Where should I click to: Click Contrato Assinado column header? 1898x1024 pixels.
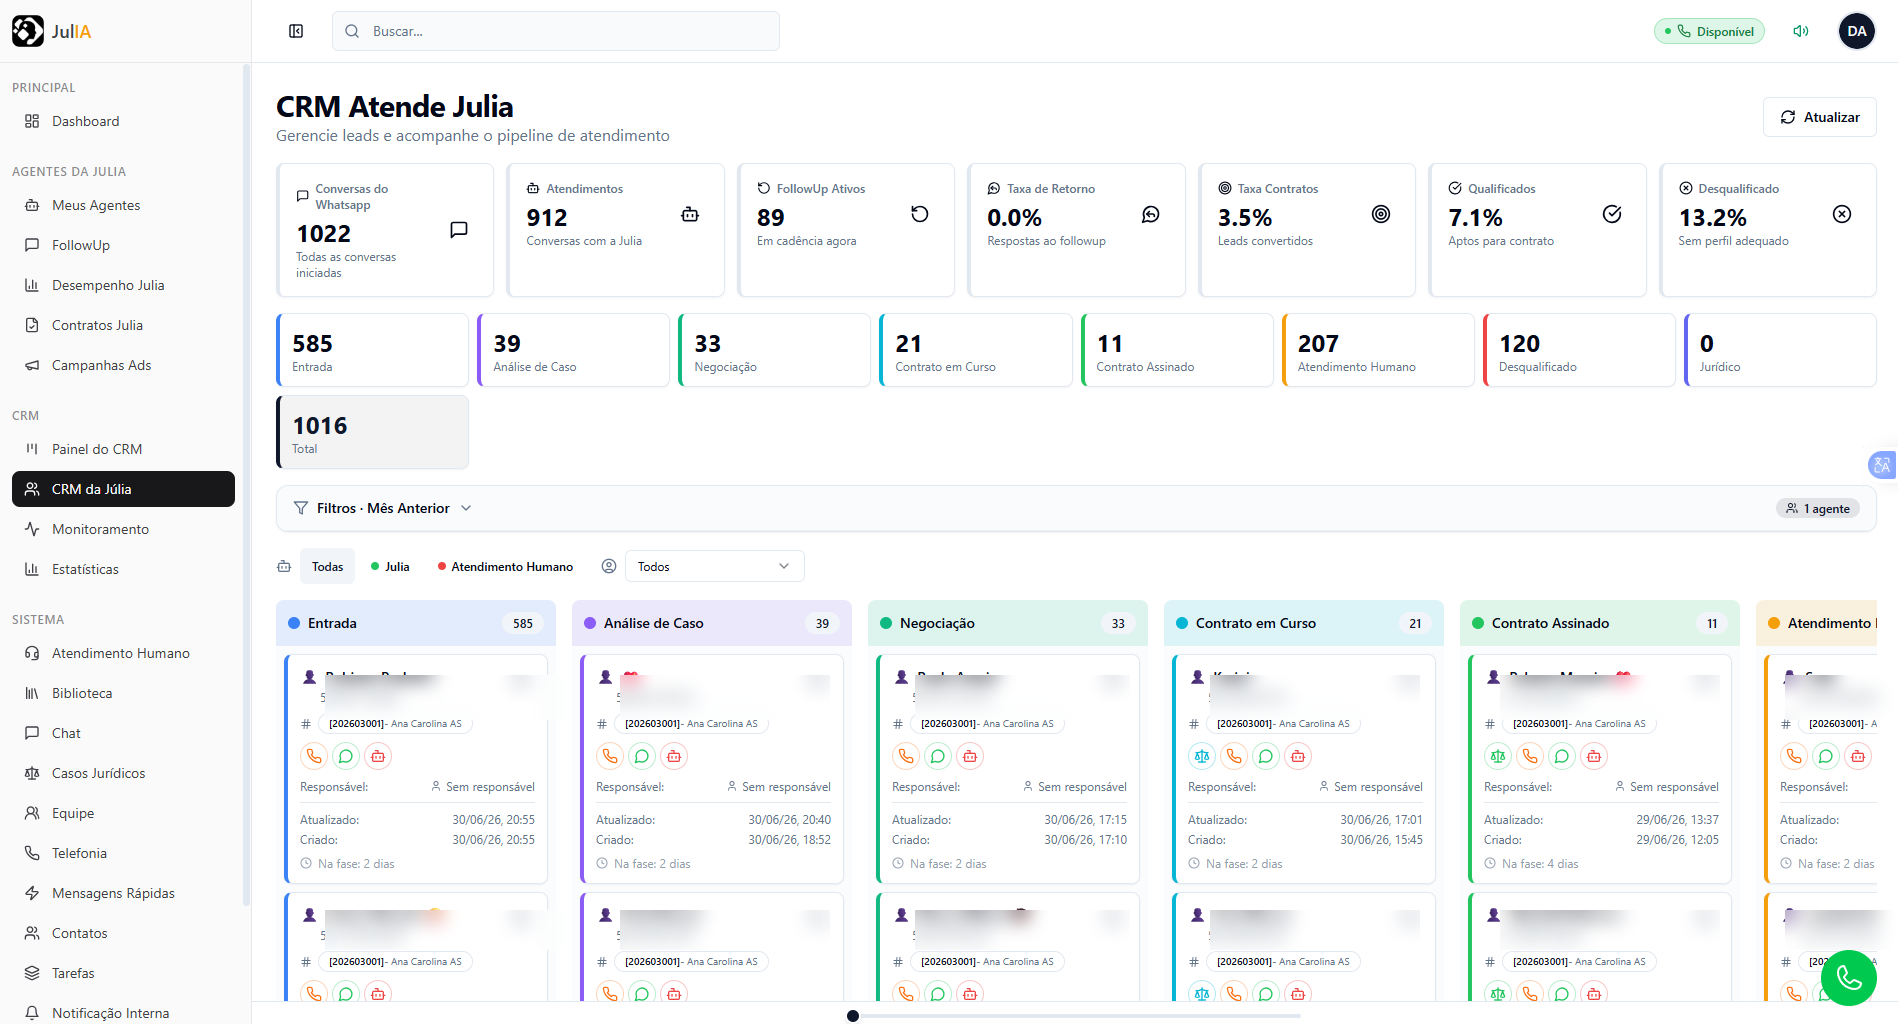pyautogui.click(x=1600, y=623)
